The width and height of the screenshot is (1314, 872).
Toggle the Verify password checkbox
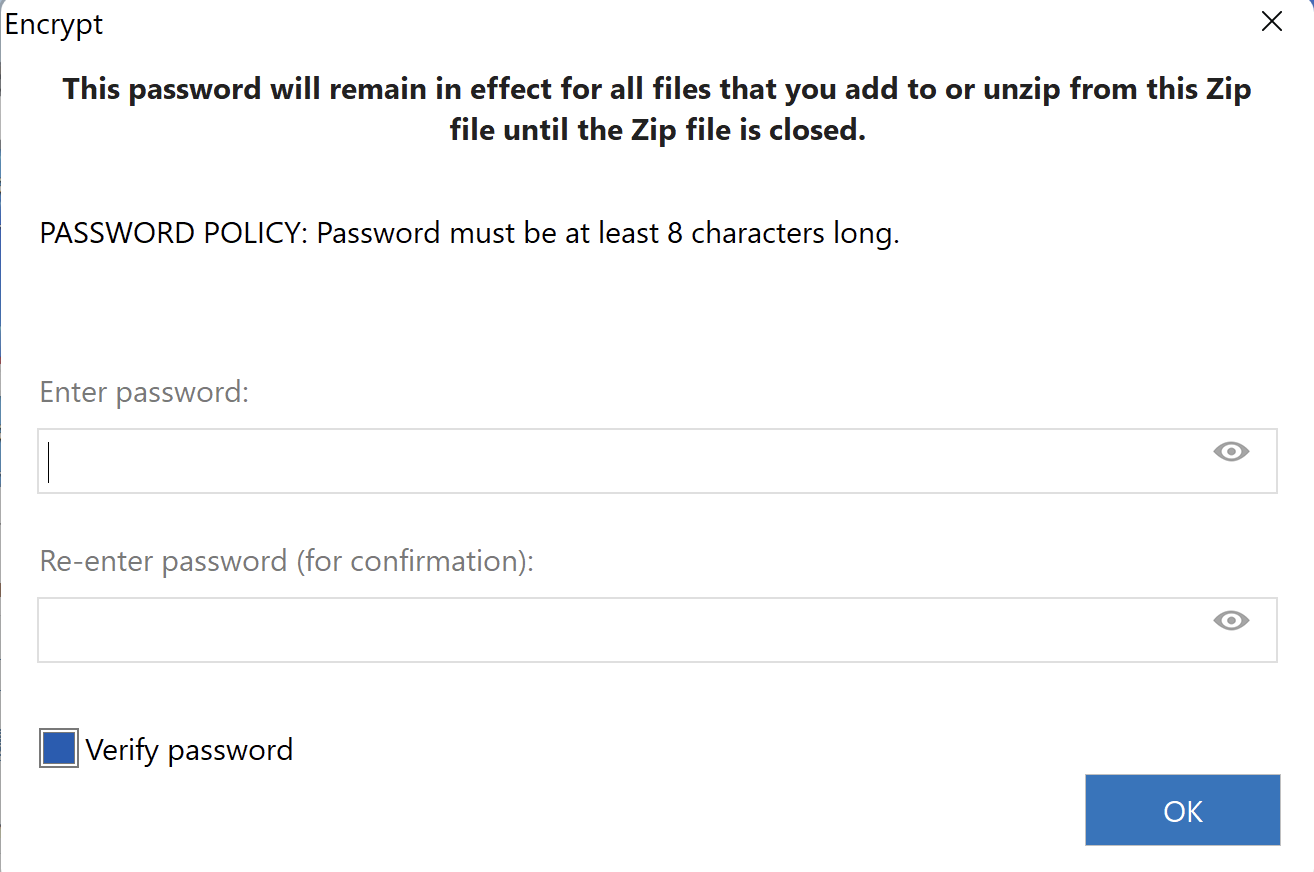(x=59, y=748)
